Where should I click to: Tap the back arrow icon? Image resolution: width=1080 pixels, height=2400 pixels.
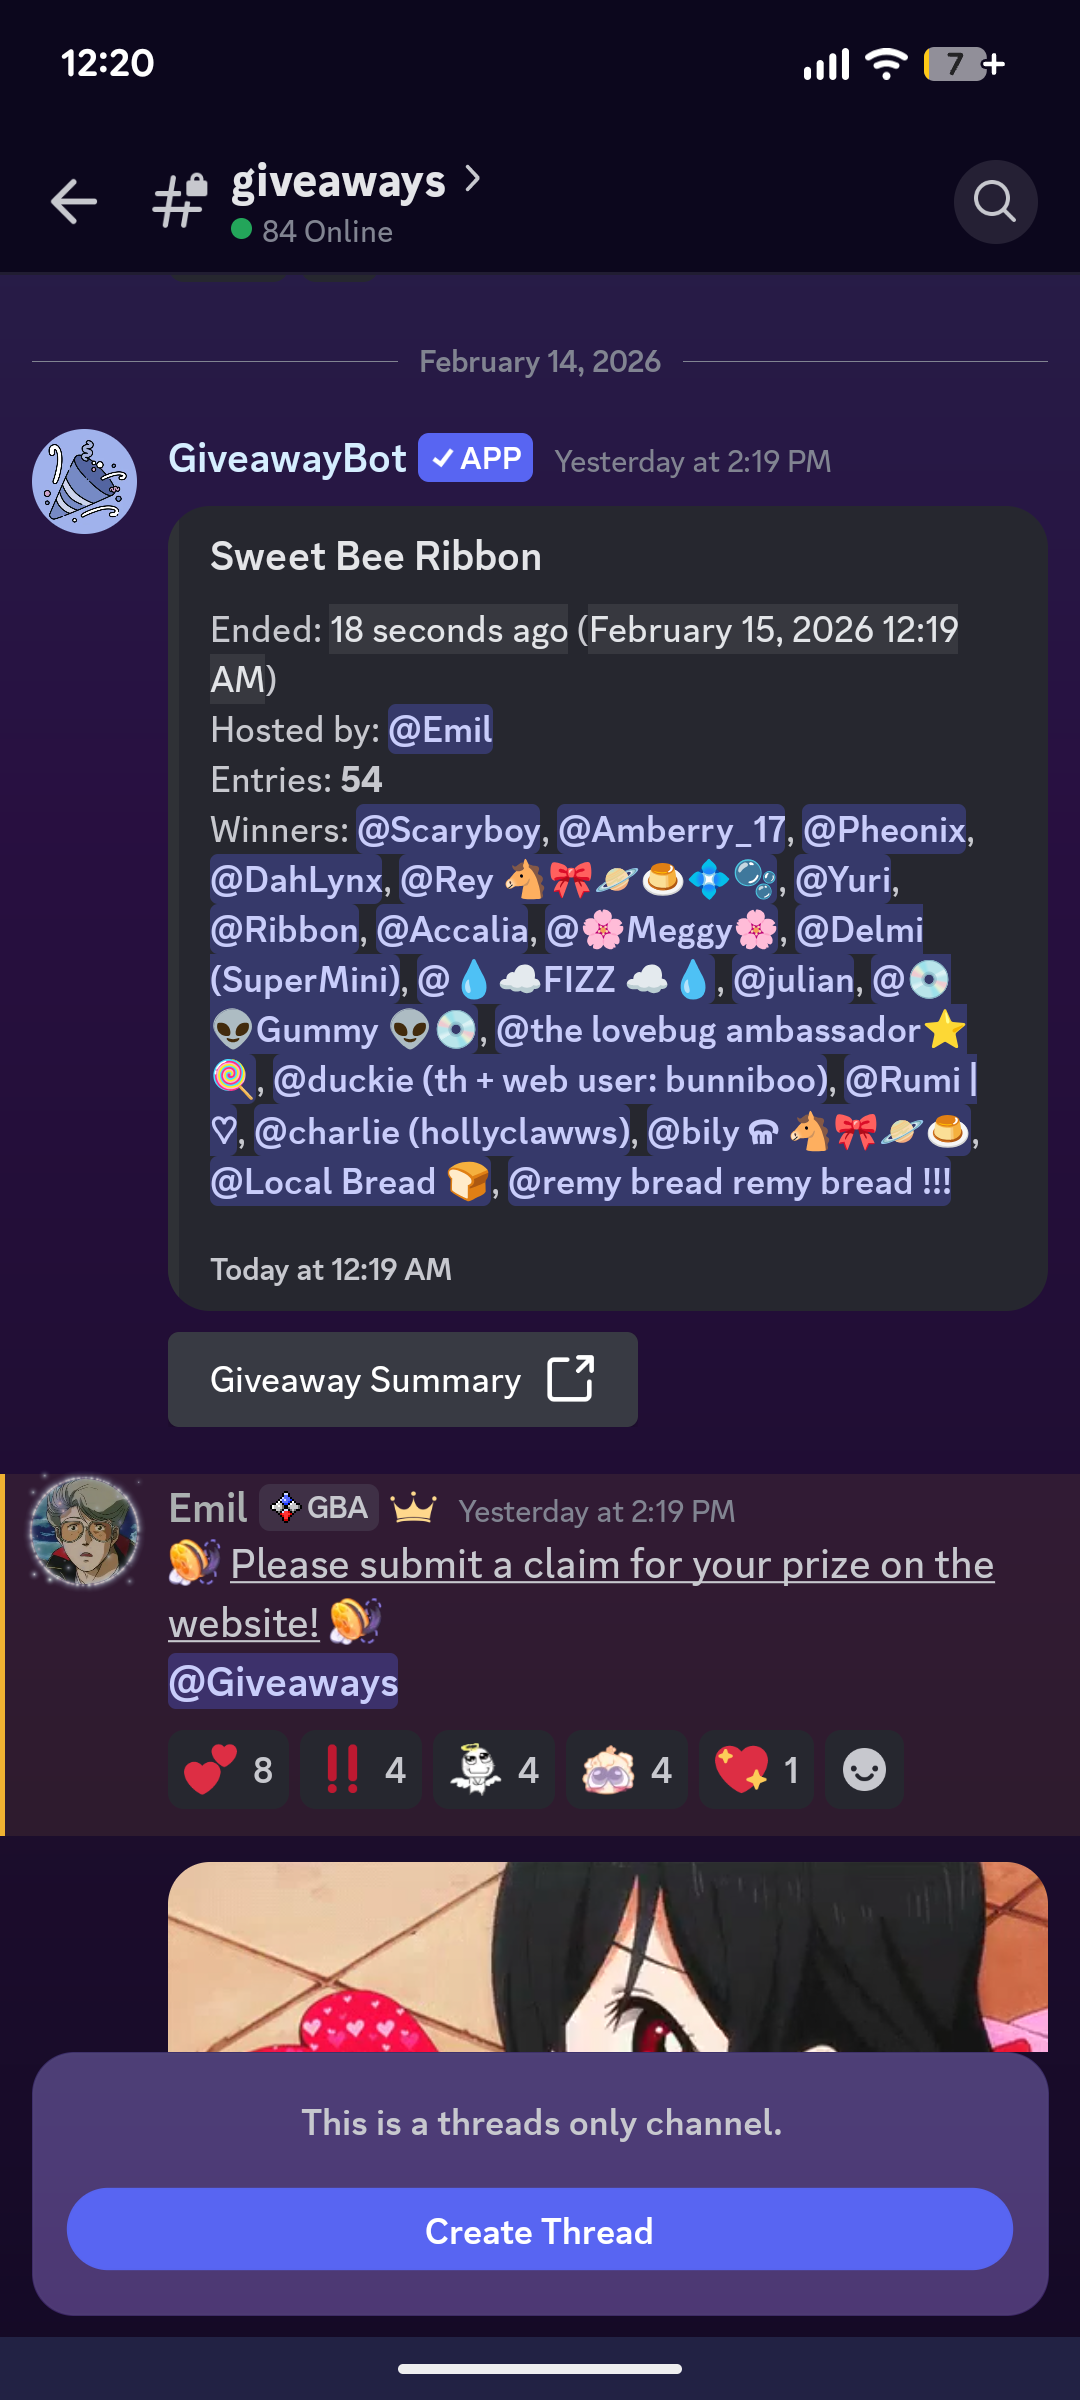(74, 202)
